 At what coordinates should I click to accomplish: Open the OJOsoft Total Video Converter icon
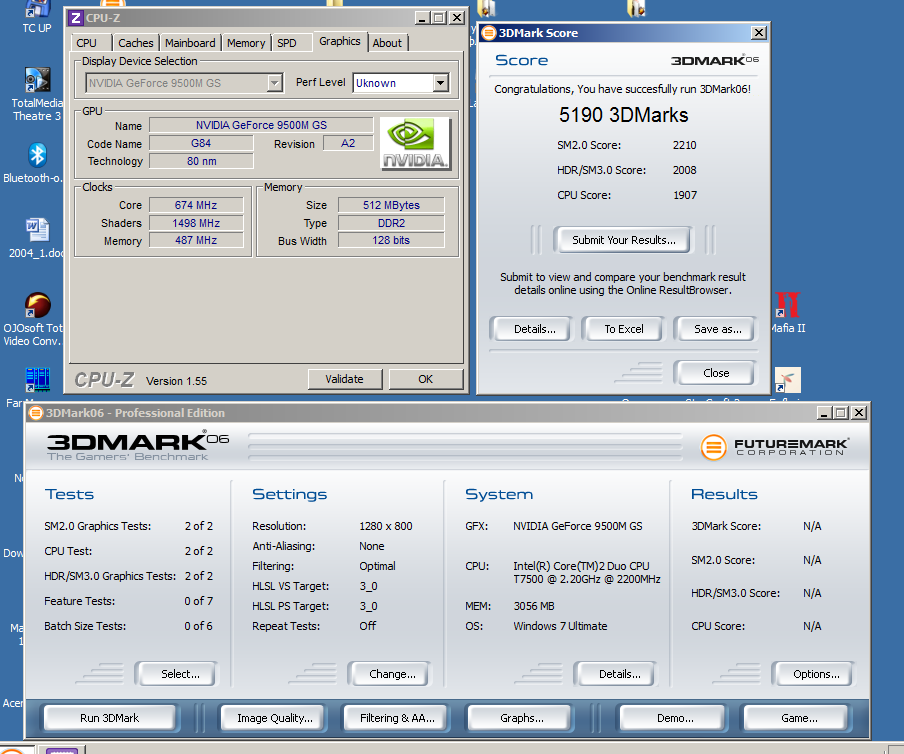[x=36, y=319]
